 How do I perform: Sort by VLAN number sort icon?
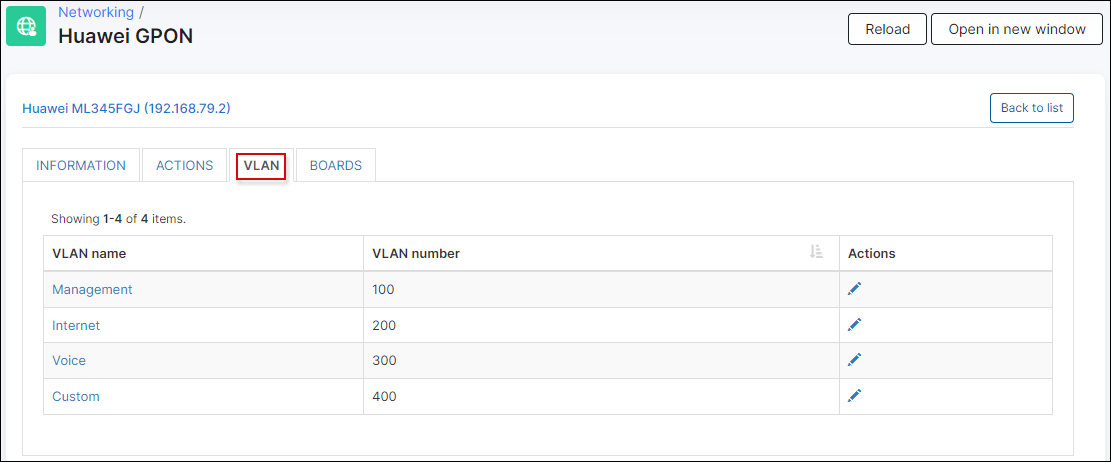click(816, 252)
